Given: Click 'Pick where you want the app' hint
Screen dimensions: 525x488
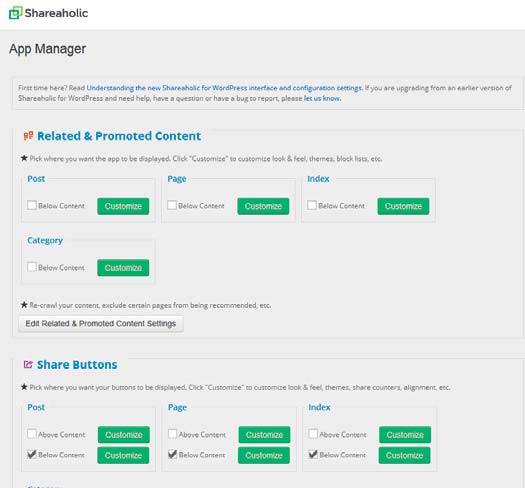Looking at the screenshot, I should (206, 159).
